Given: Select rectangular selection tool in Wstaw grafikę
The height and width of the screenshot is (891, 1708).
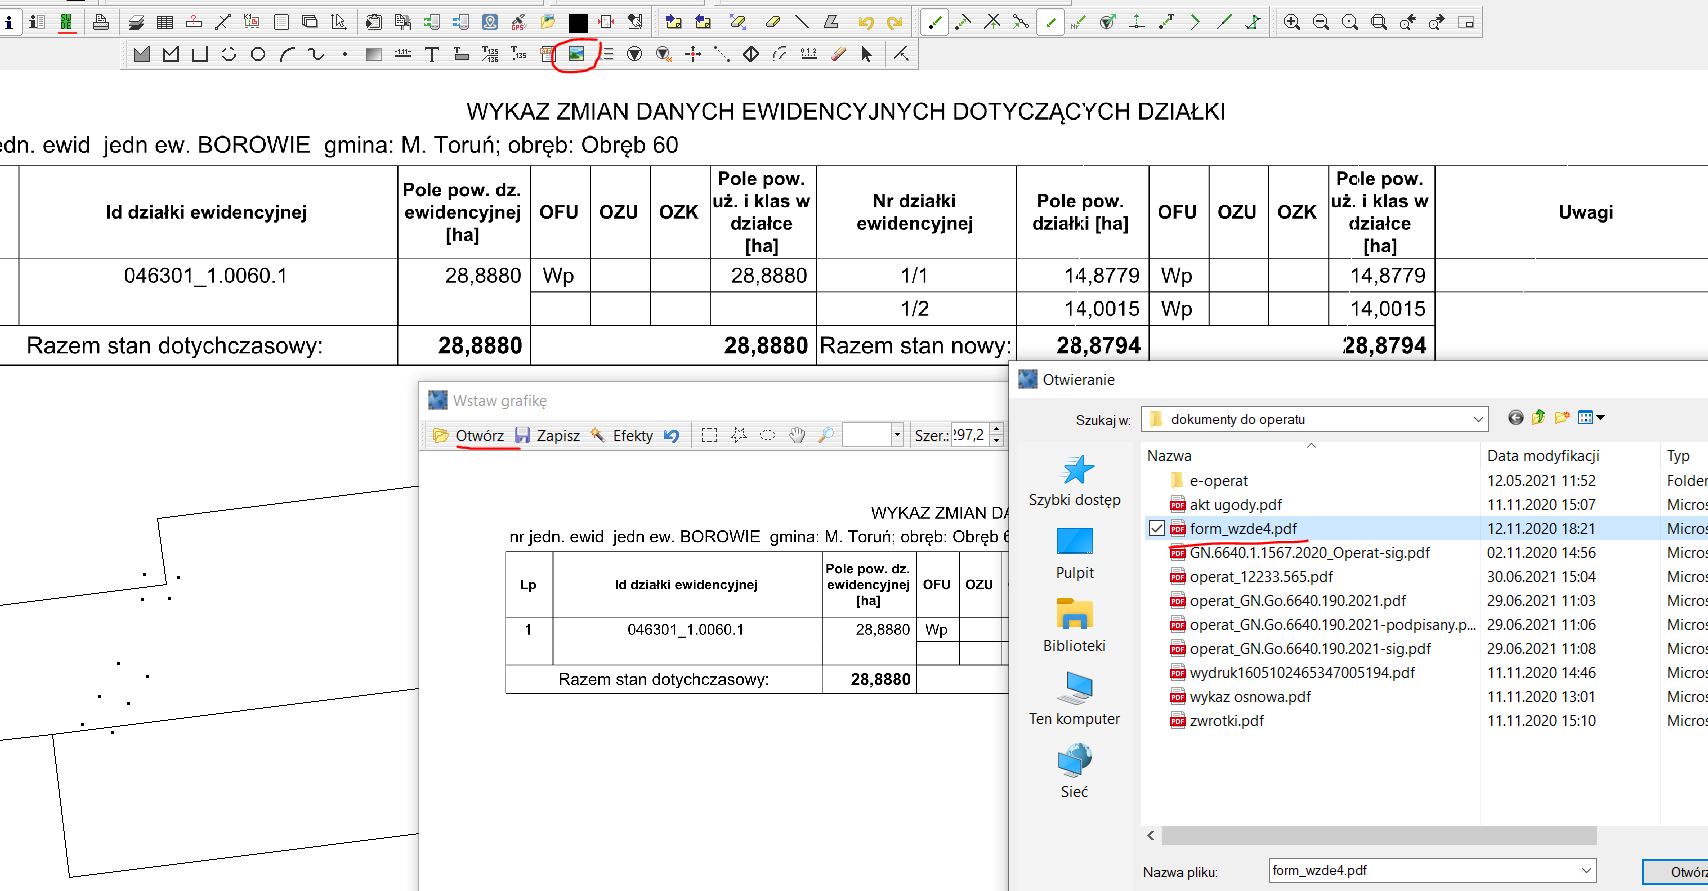Looking at the screenshot, I should click(x=709, y=435).
